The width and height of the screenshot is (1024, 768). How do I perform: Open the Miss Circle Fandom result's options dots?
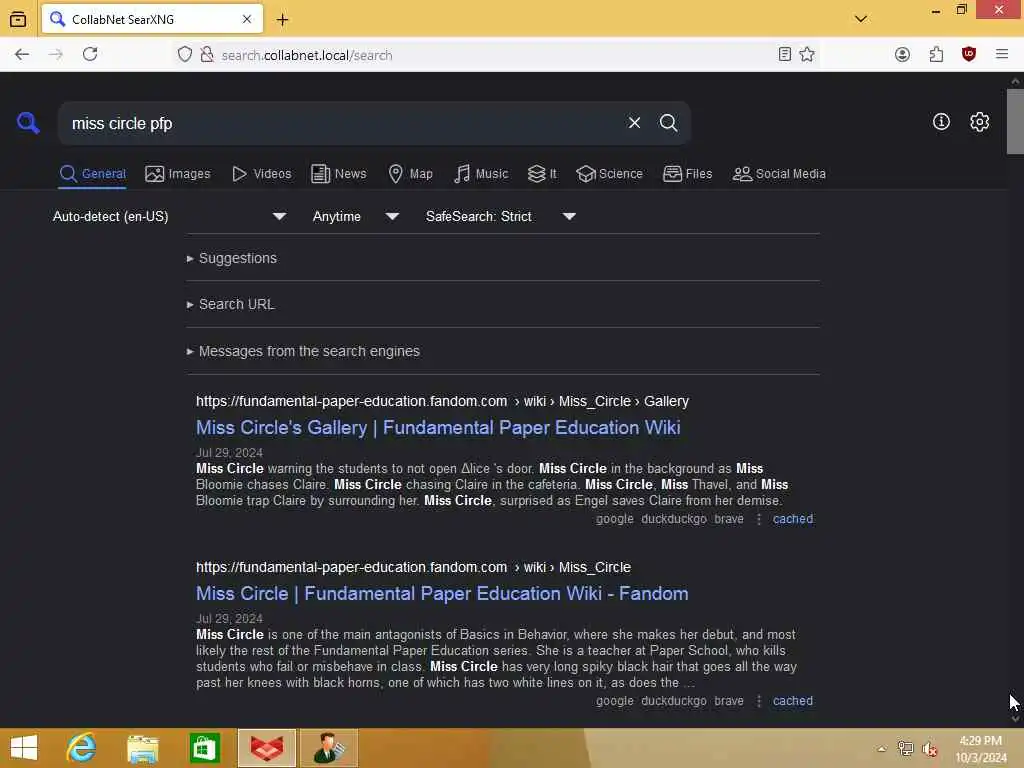(x=758, y=701)
